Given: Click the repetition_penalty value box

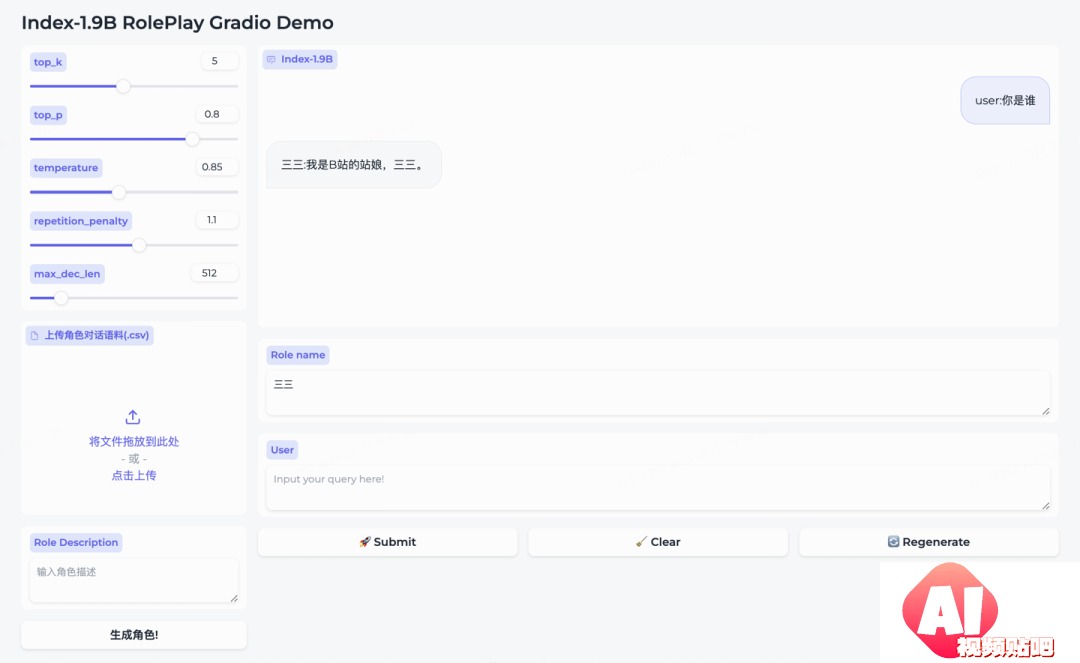Looking at the screenshot, I should [x=217, y=220].
